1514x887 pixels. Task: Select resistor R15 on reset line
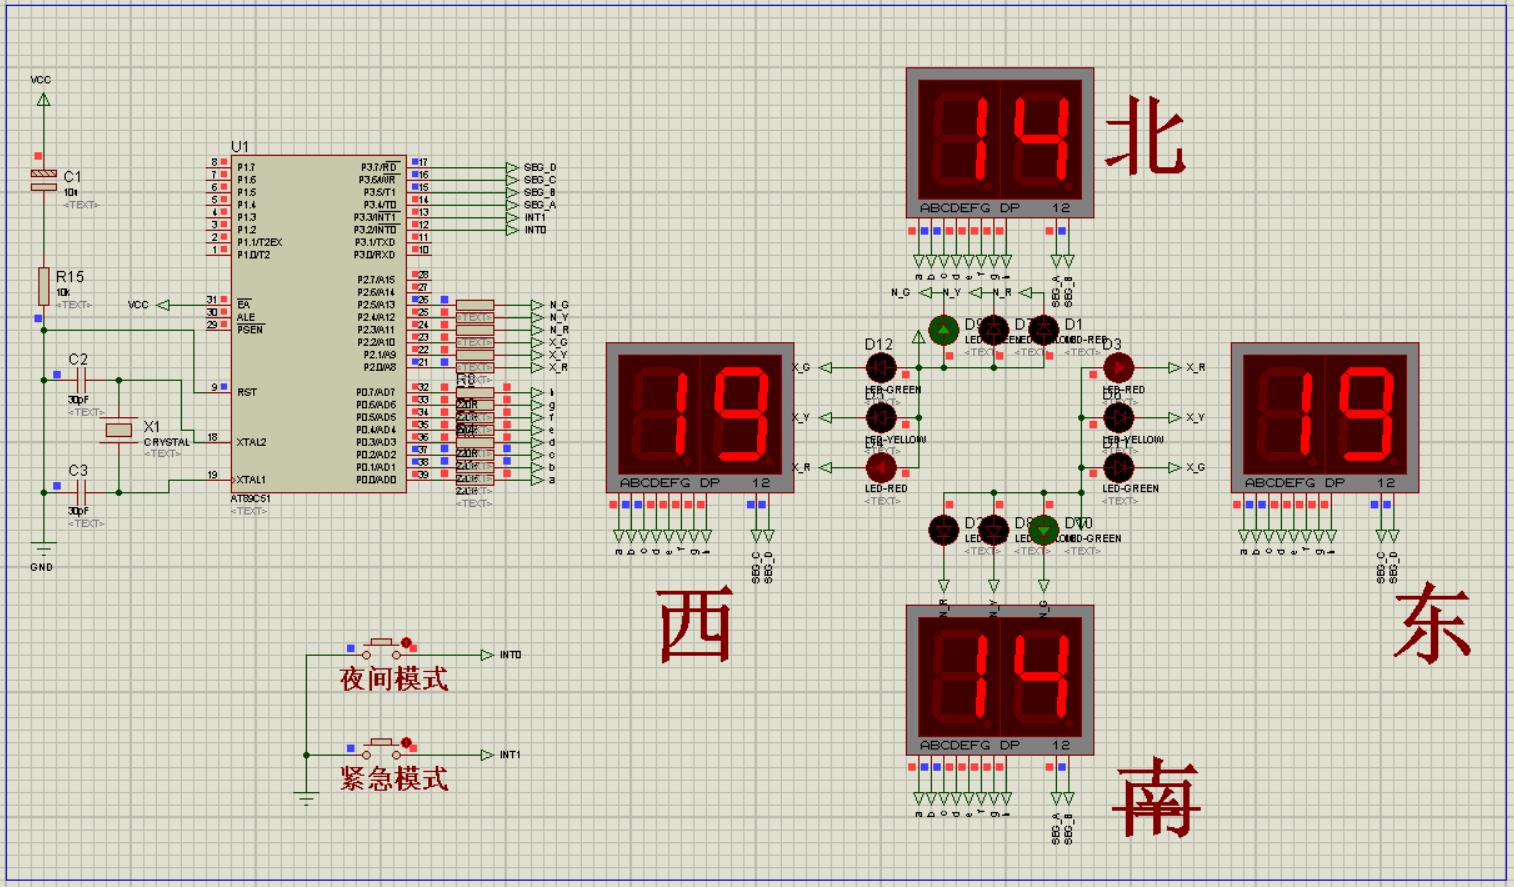(x=43, y=286)
